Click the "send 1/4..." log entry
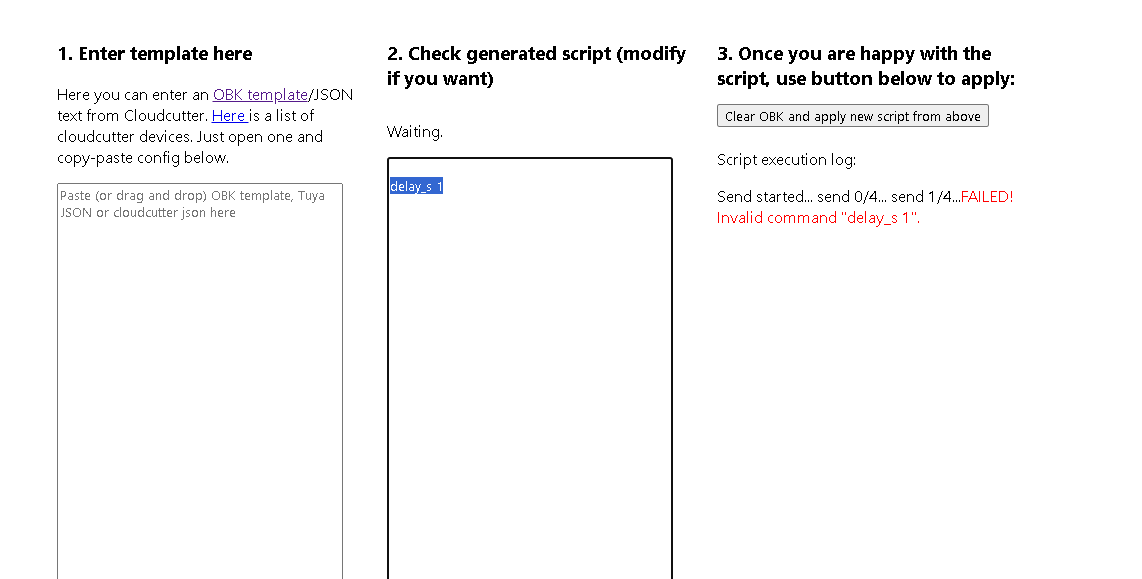Viewport: 1142px width, 579px height. (x=926, y=197)
